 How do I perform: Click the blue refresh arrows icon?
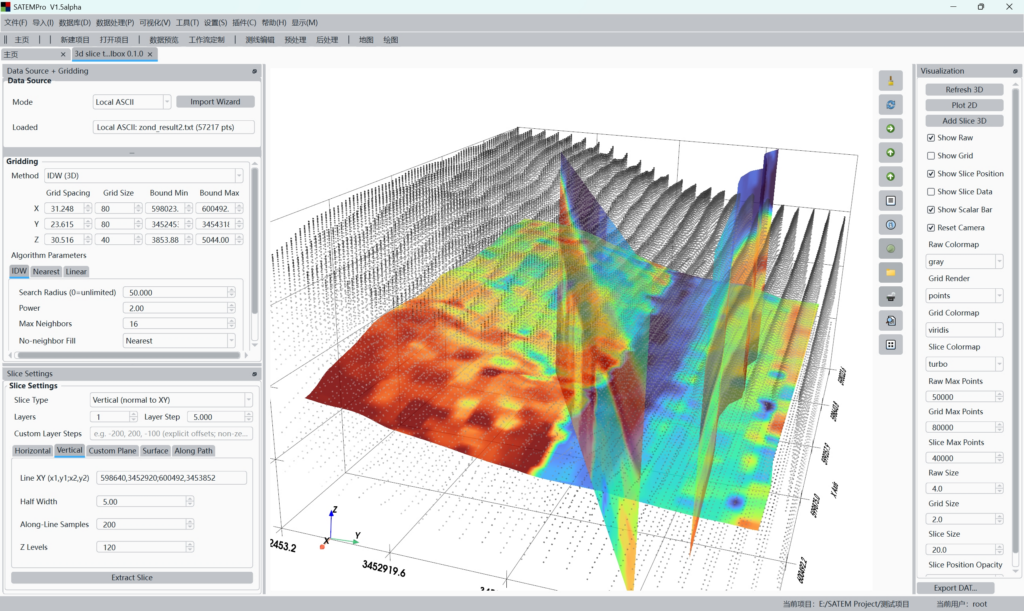point(889,105)
